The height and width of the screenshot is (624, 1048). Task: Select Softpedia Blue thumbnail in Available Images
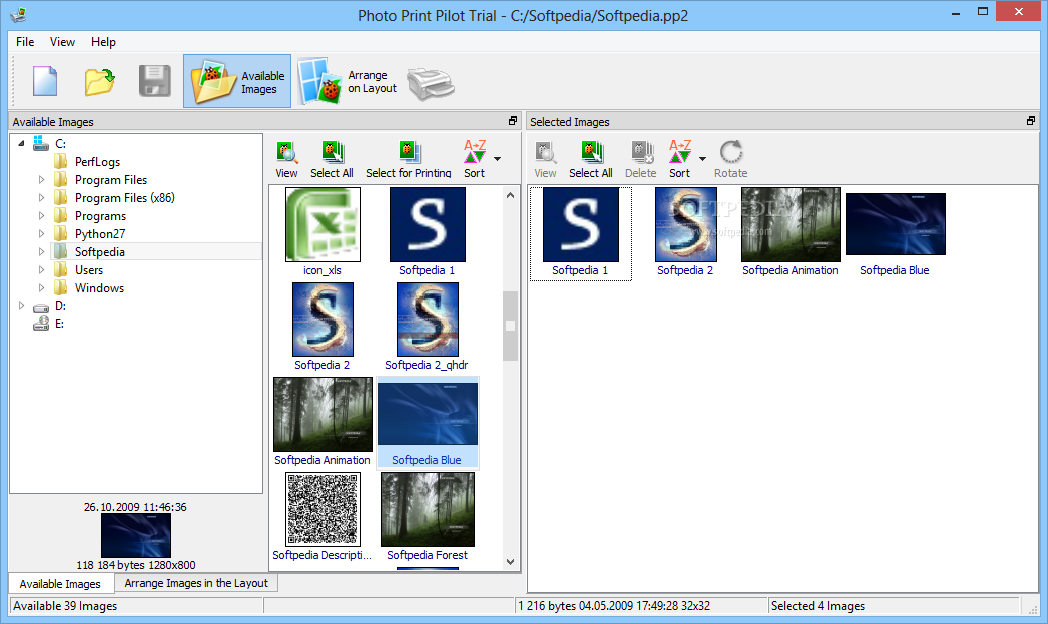click(x=428, y=422)
